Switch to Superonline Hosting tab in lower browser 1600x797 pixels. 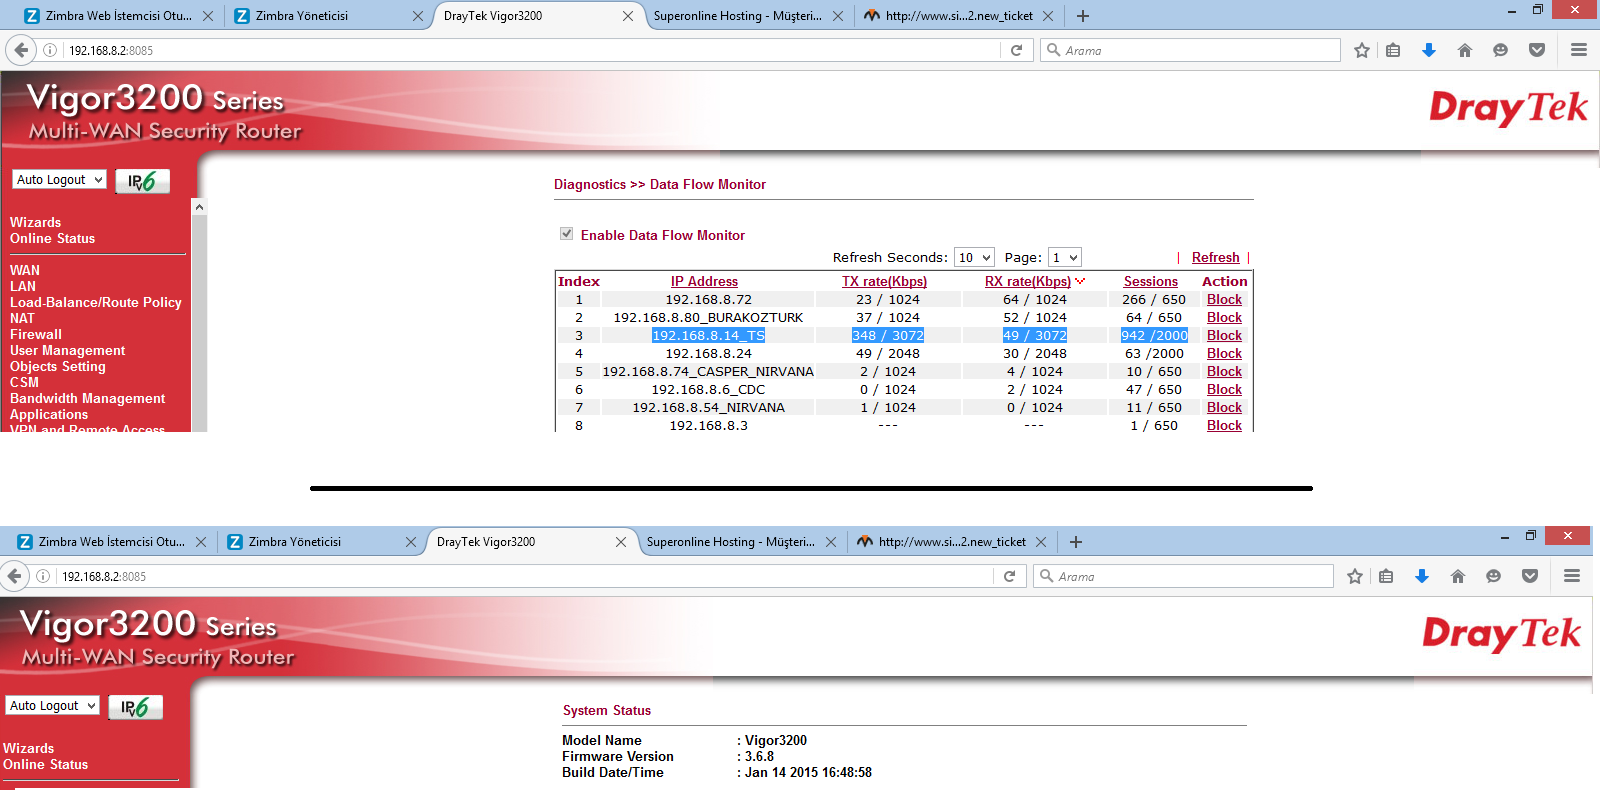pyautogui.click(x=730, y=542)
